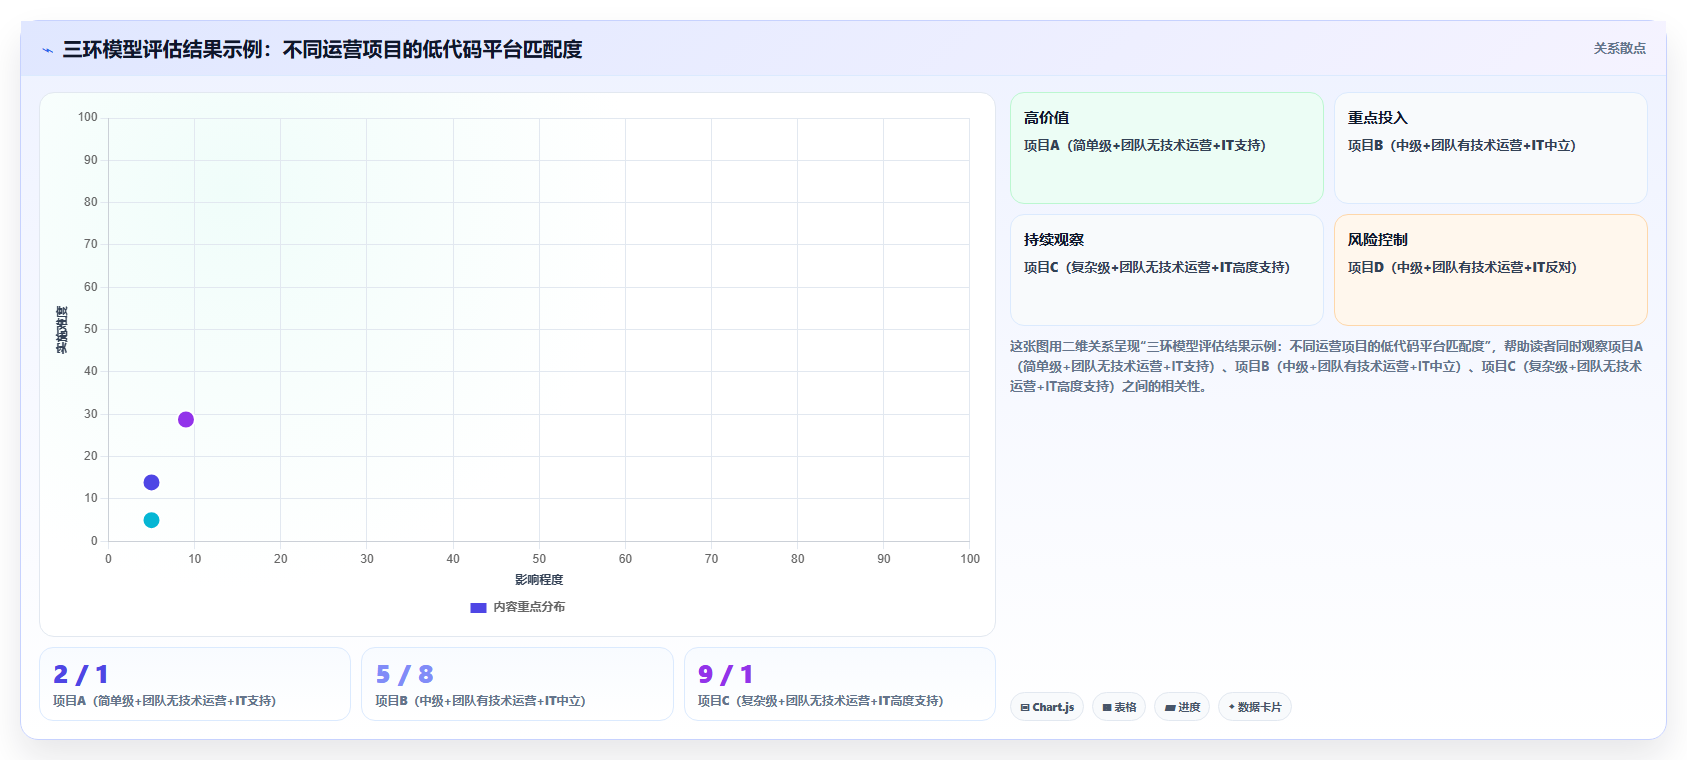
Task: Click text 项目D（中级+团队有技术运营+IT反对）
Action: coord(1462,267)
